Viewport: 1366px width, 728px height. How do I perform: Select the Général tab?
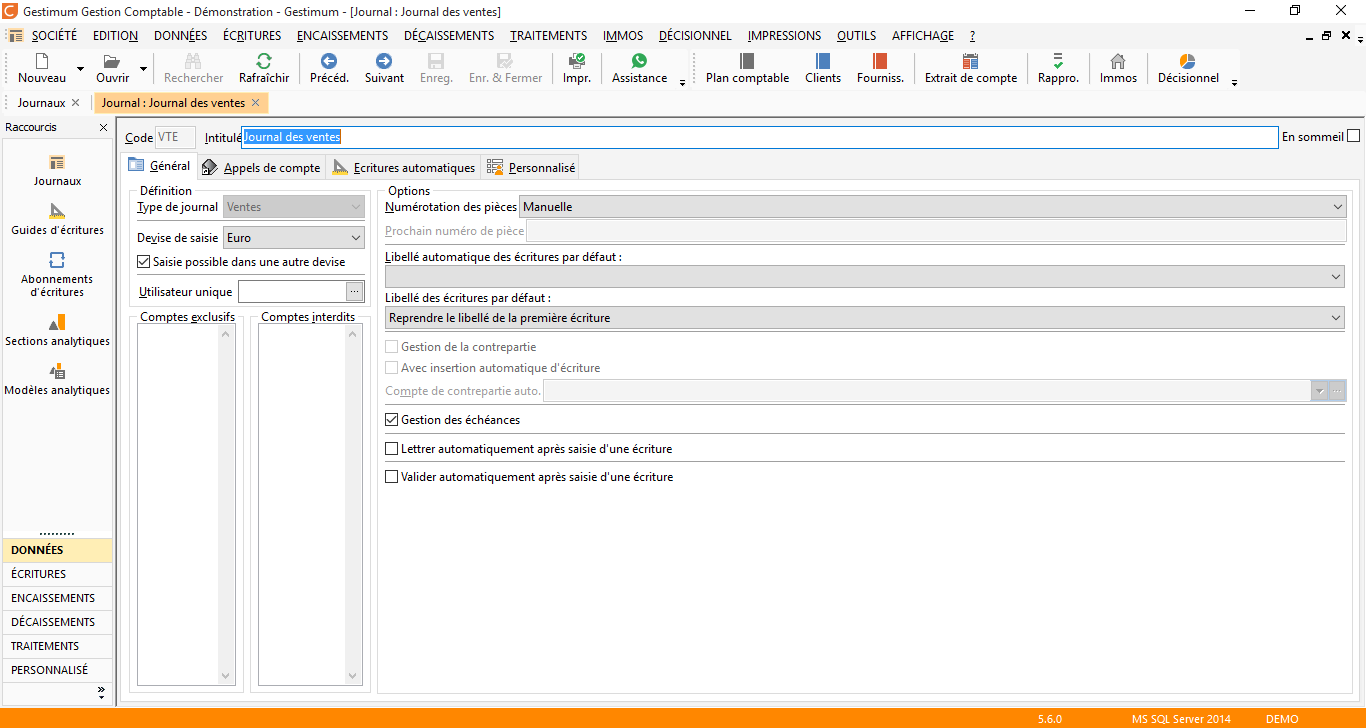tap(159, 166)
